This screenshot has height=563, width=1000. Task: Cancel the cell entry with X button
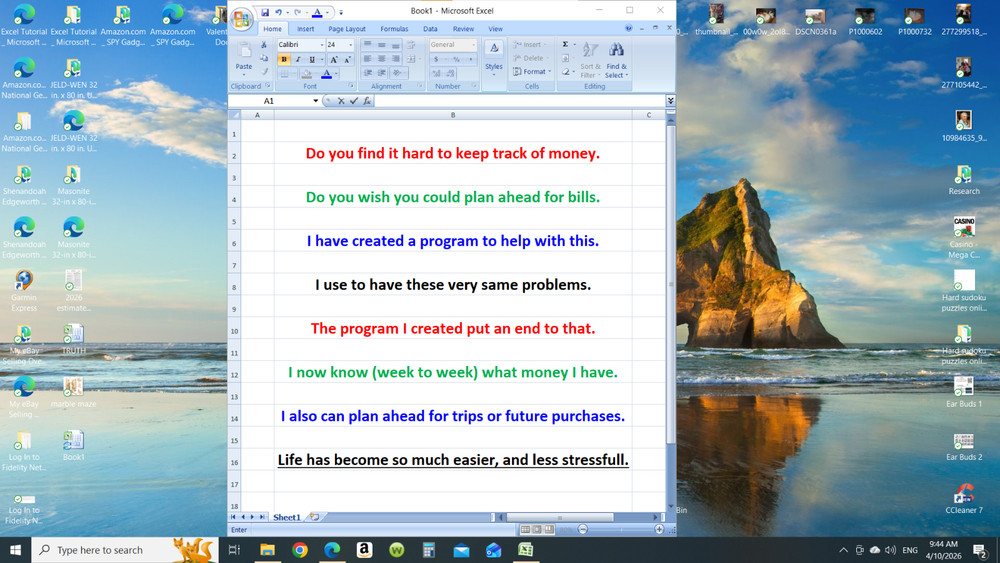click(x=341, y=101)
